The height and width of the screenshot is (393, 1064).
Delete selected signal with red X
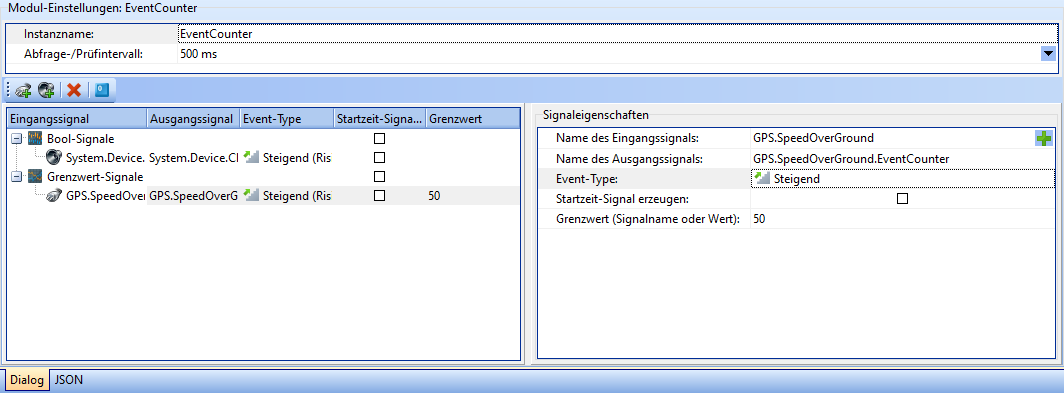(75, 90)
